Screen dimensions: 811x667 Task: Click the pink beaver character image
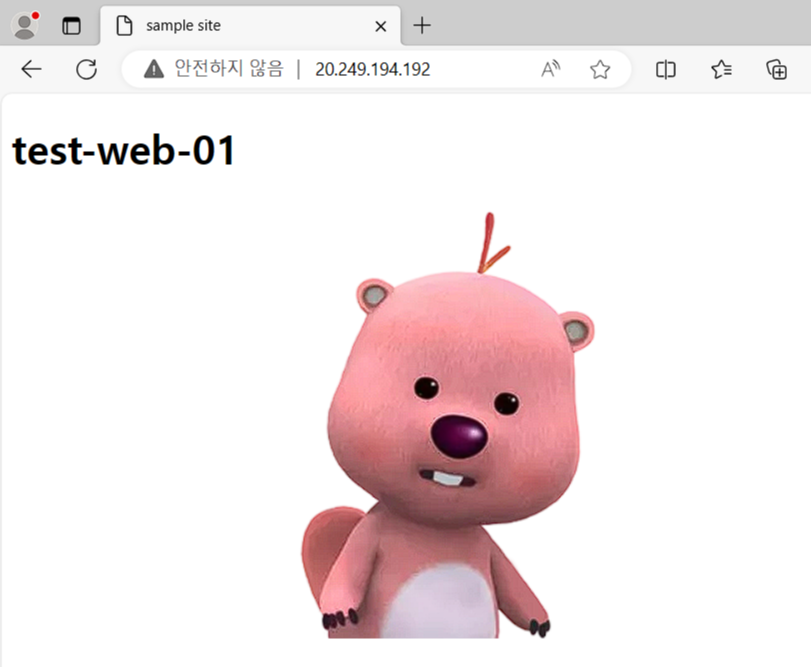pyautogui.click(x=448, y=425)
